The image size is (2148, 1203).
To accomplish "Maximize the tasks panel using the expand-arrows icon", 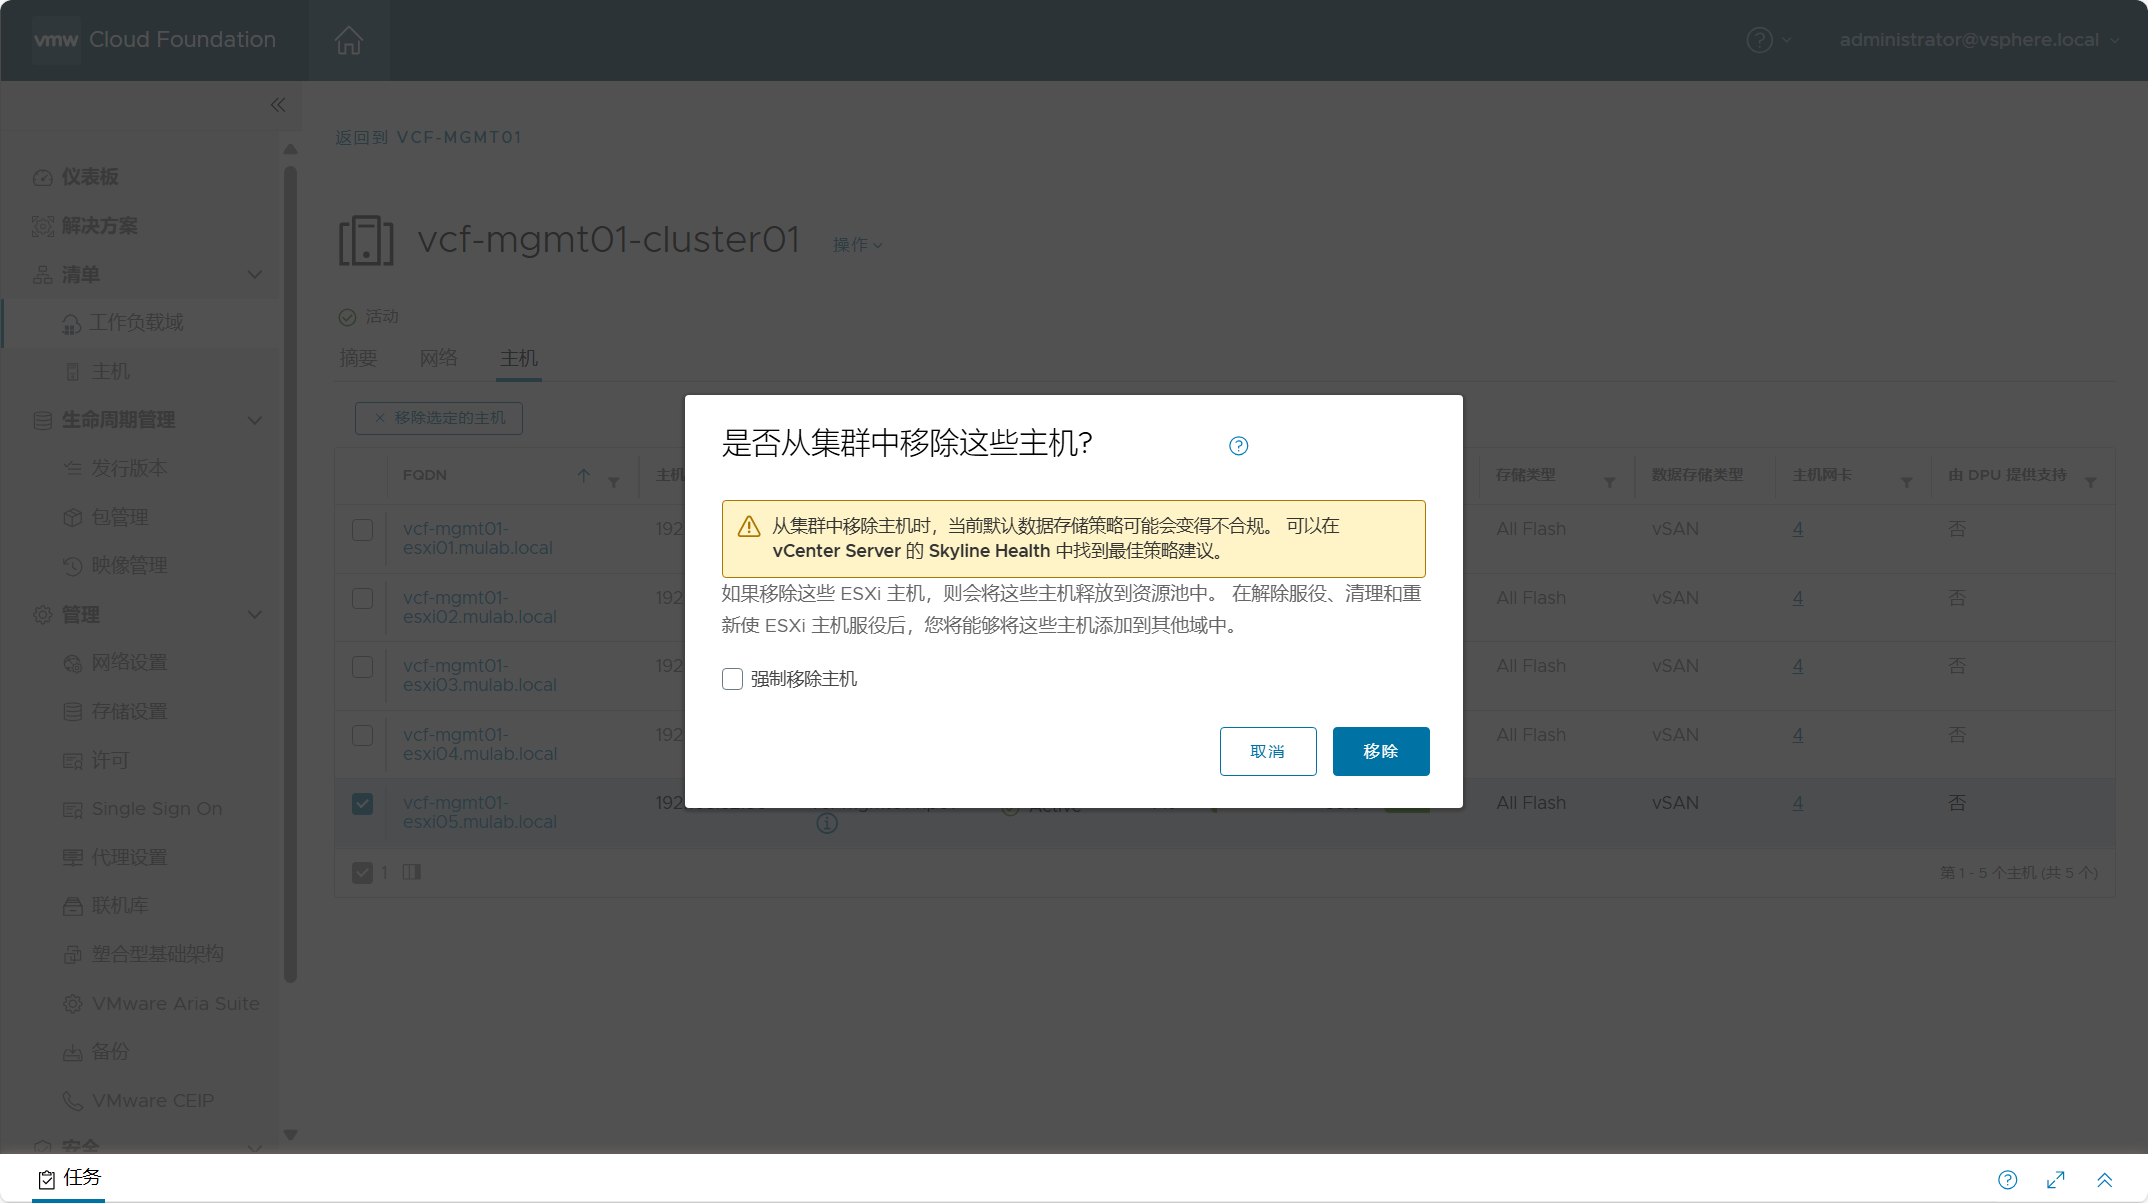I will click(2056, 1180).
